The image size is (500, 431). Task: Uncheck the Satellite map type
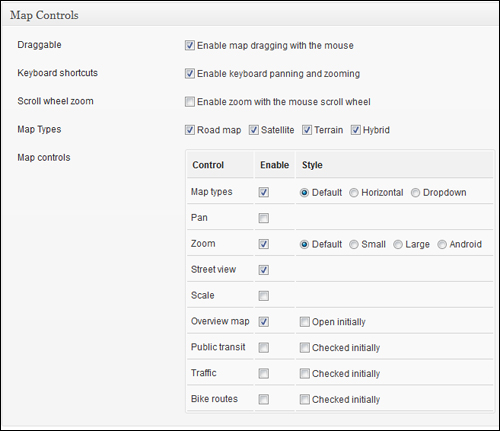pos(254,130)
